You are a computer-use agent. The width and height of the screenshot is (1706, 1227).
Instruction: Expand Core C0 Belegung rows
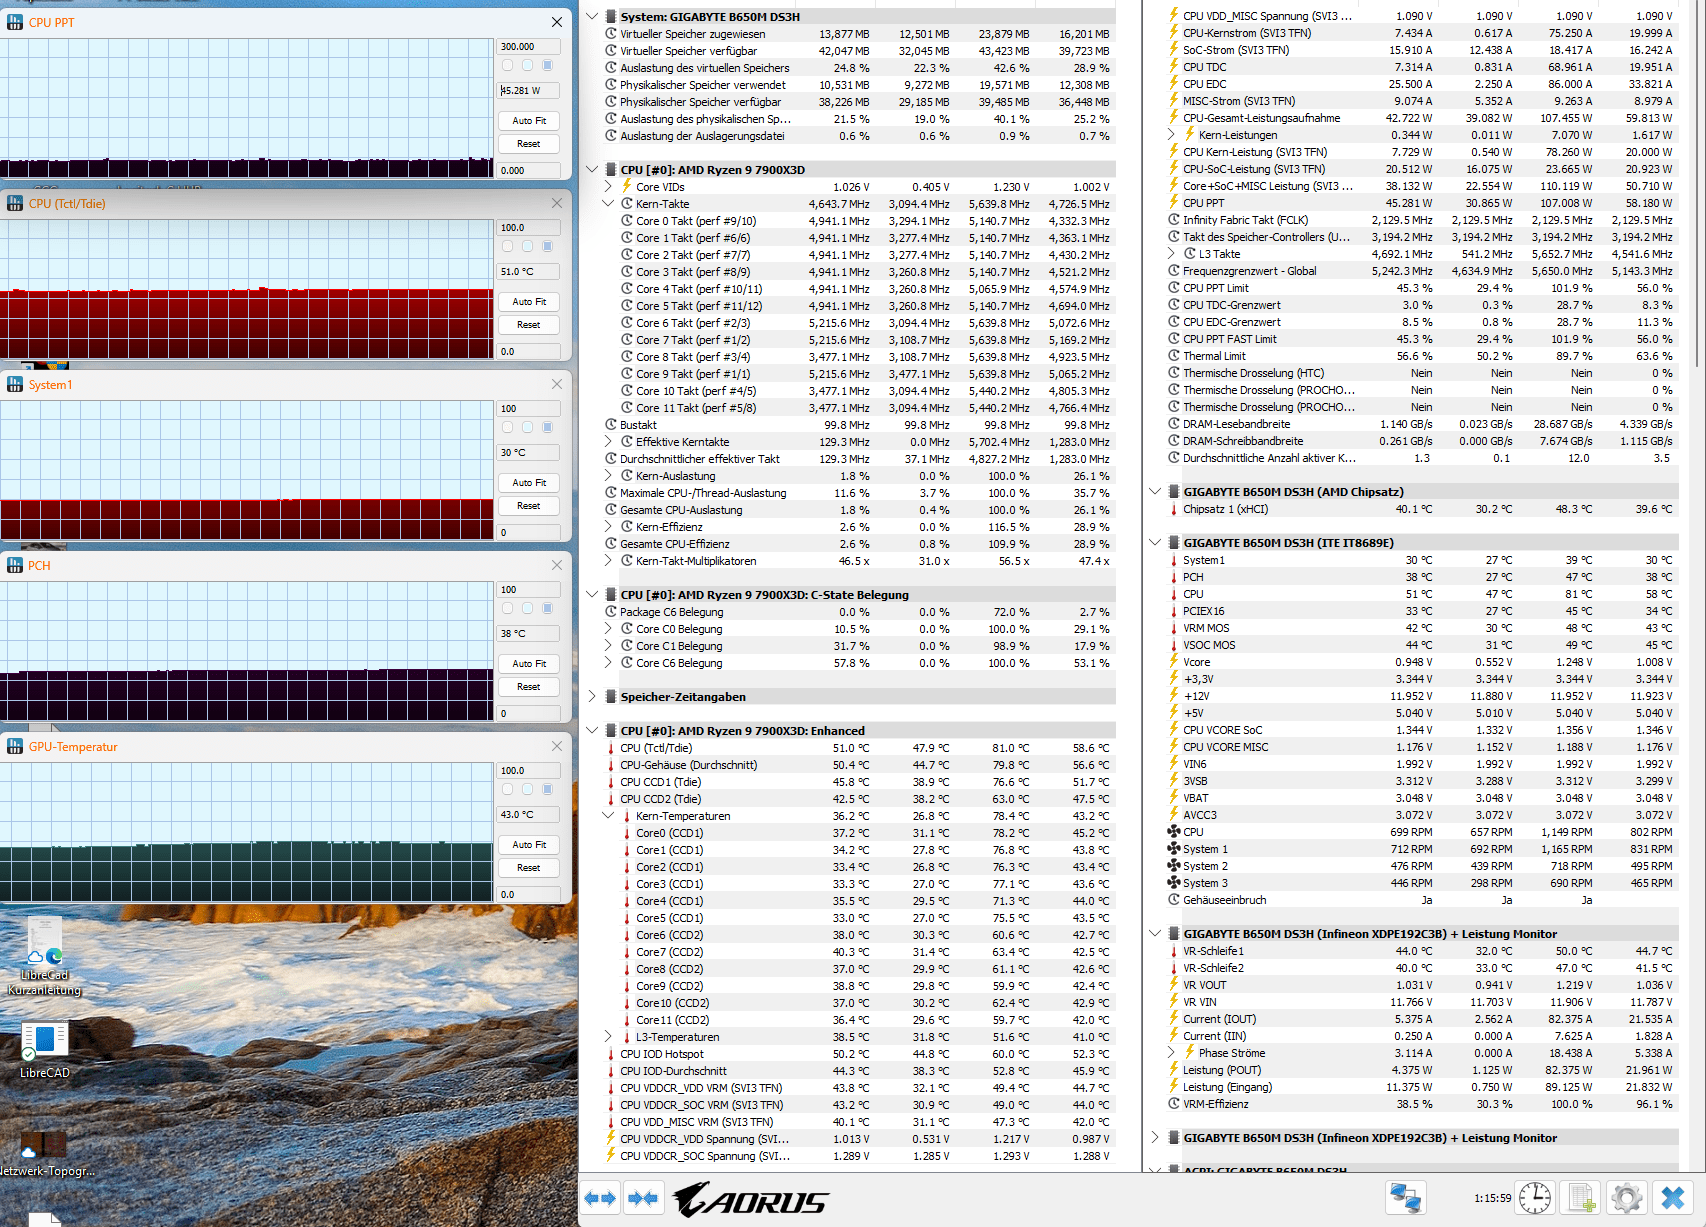pyautogui.click(x=608, y=629)
